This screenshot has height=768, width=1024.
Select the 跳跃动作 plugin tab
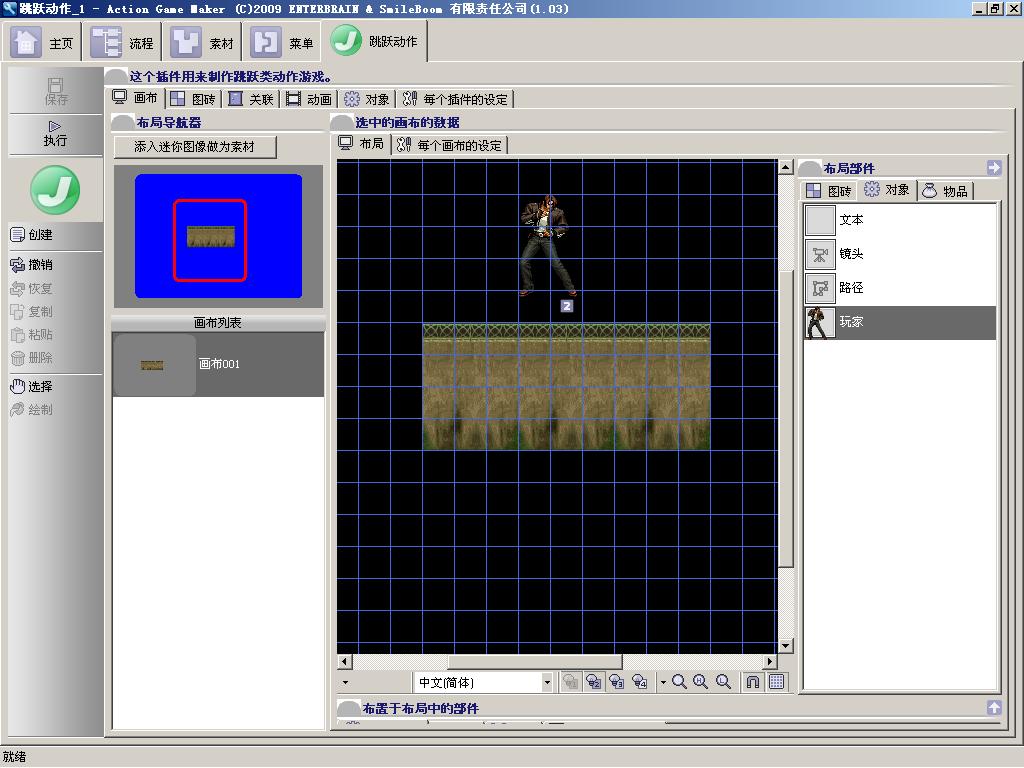pos(375,41)
